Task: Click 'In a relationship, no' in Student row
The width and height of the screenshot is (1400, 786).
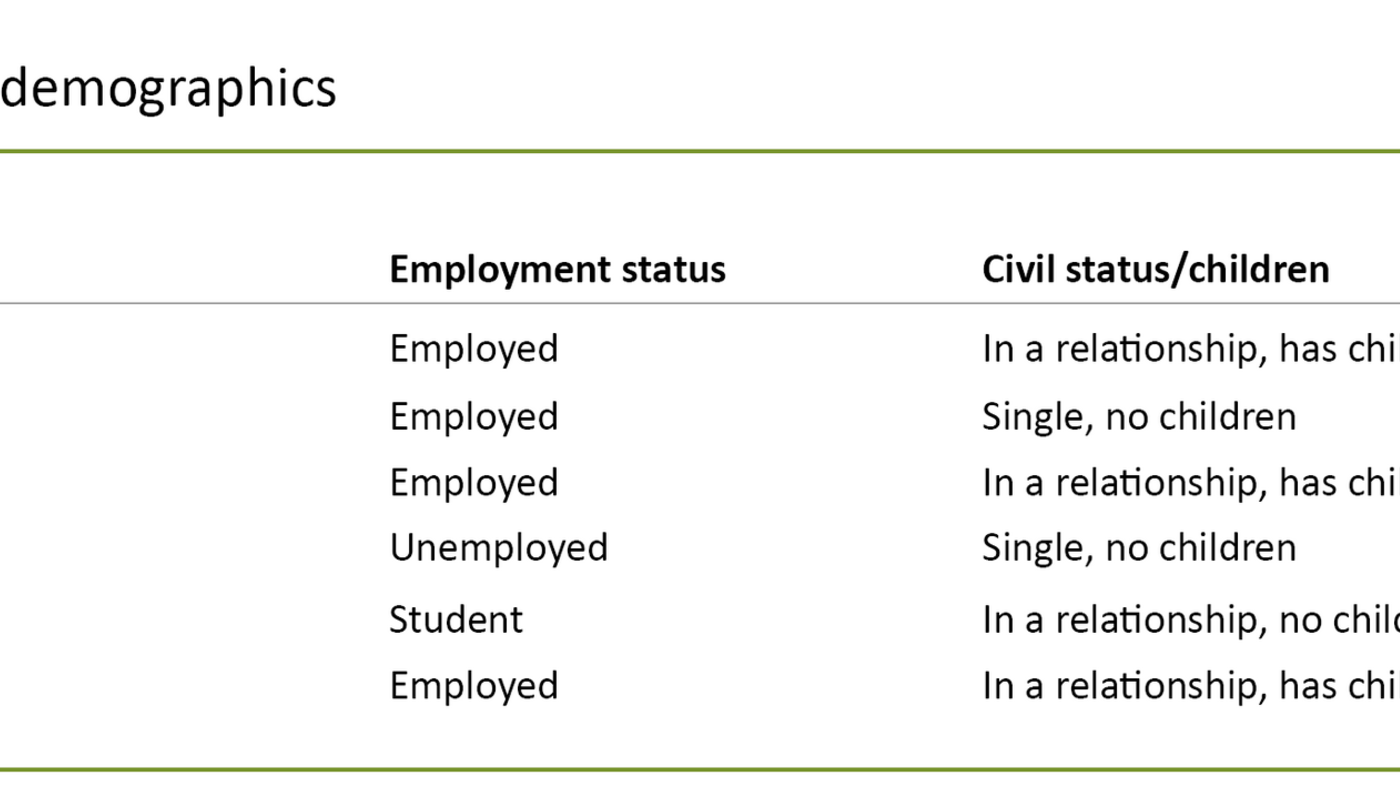Action: [1191, 620]
